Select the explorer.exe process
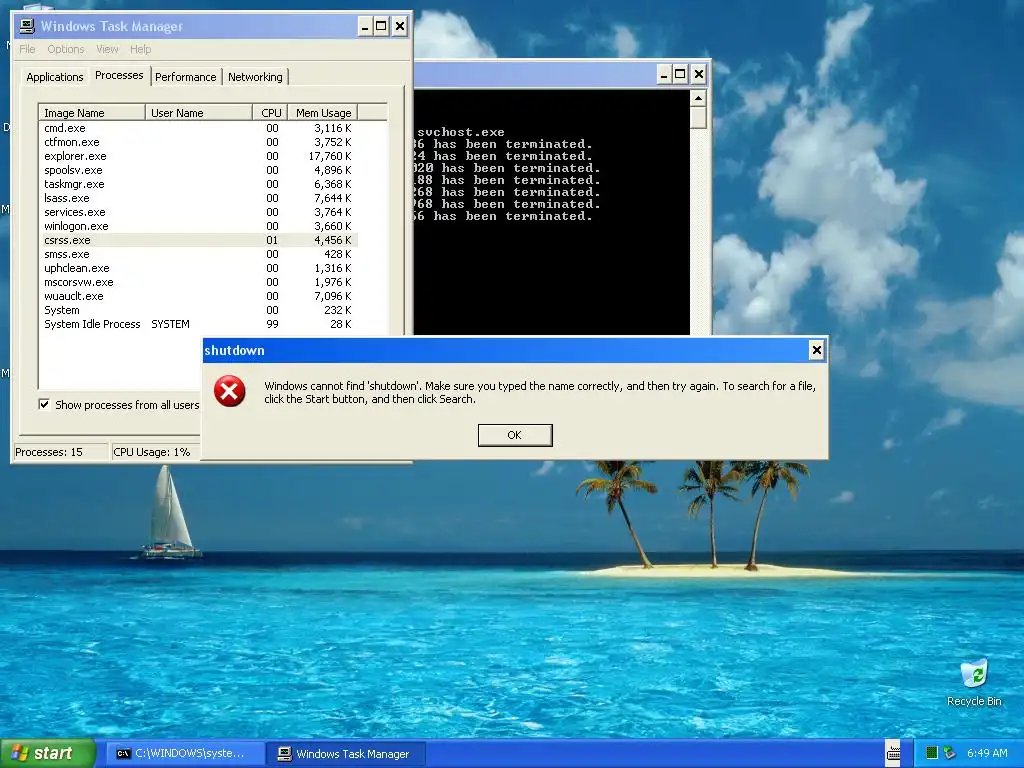 click(199, 156)
